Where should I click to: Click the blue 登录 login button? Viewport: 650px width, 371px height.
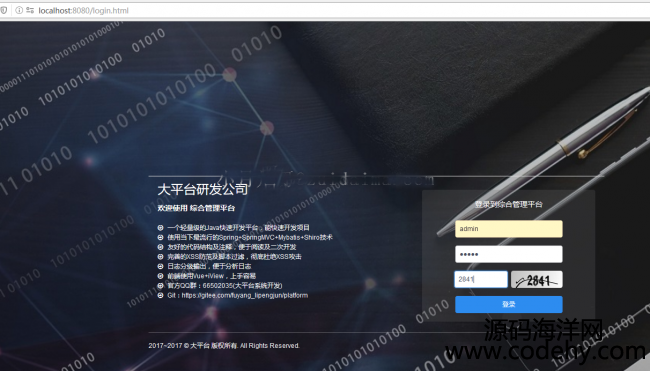click(509, 305)
